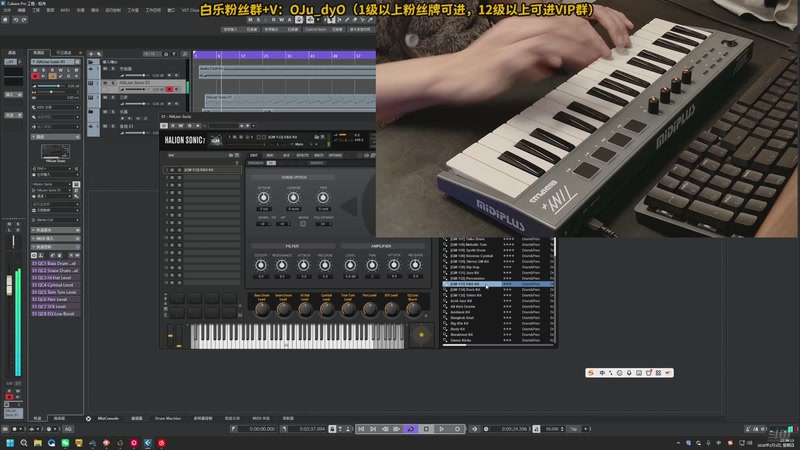Click the add track plus button
Viewport: 800px width, 450px height.
91,54
